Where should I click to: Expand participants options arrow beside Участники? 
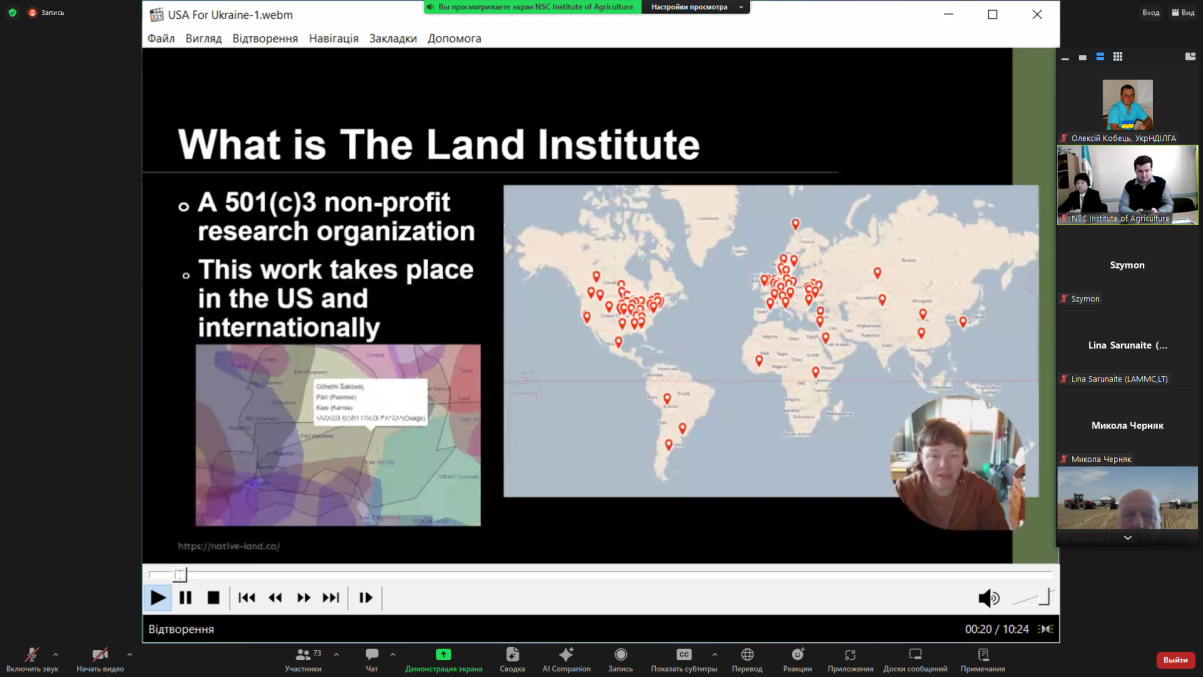point(336,655)
